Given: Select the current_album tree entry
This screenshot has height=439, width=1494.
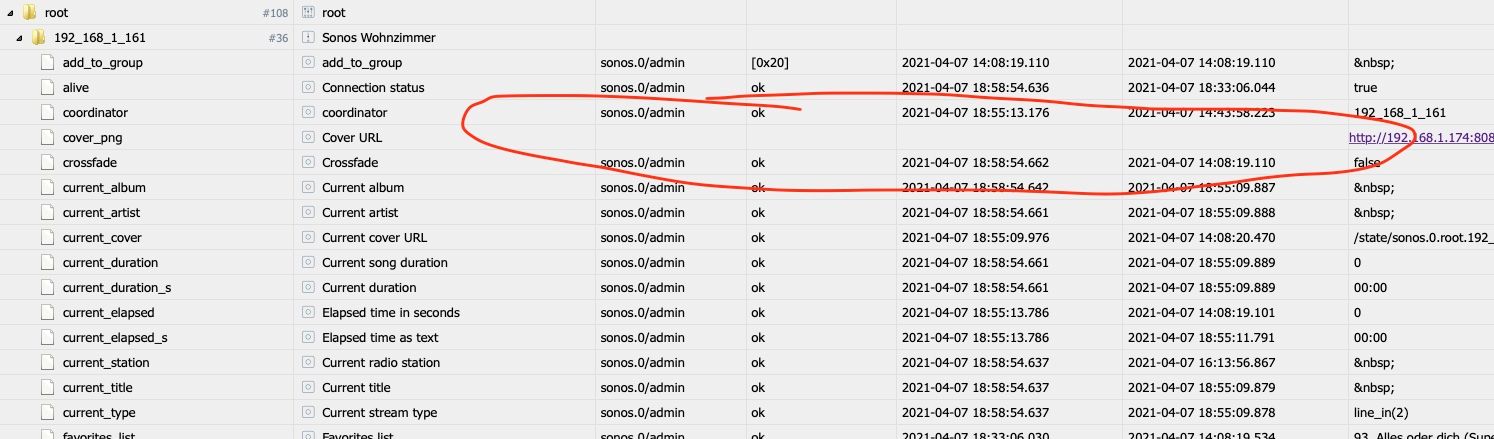Looking at the screenshot, I should pyautogui.click(x=104, y=187).
